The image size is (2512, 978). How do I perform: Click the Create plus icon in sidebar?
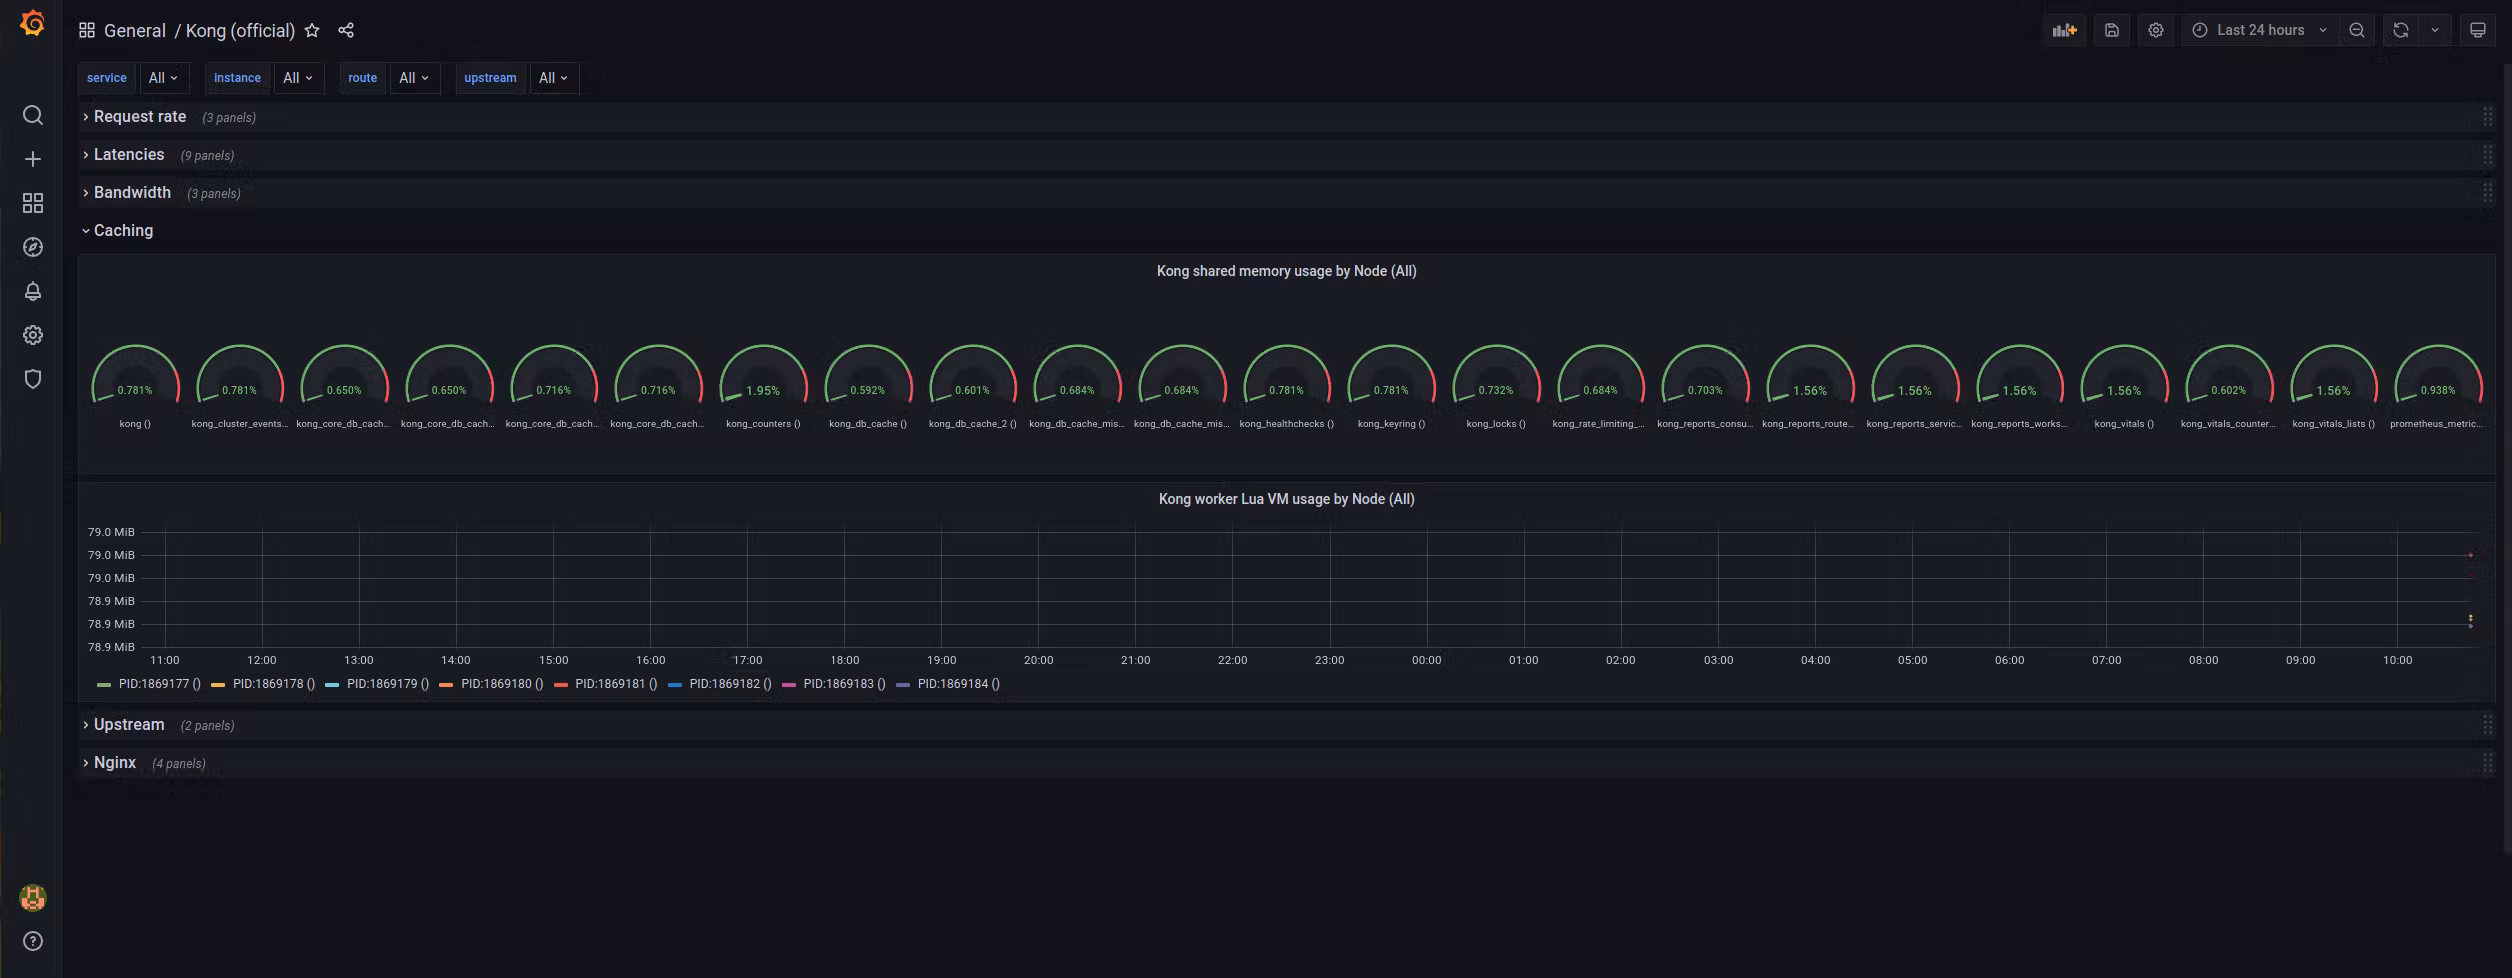tap(32, 159)
